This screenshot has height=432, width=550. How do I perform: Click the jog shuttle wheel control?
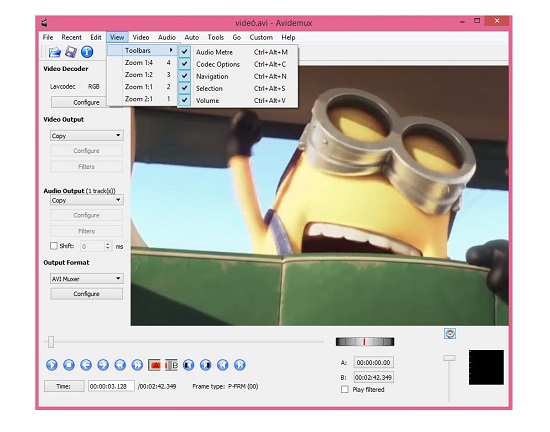coord(365,342)
